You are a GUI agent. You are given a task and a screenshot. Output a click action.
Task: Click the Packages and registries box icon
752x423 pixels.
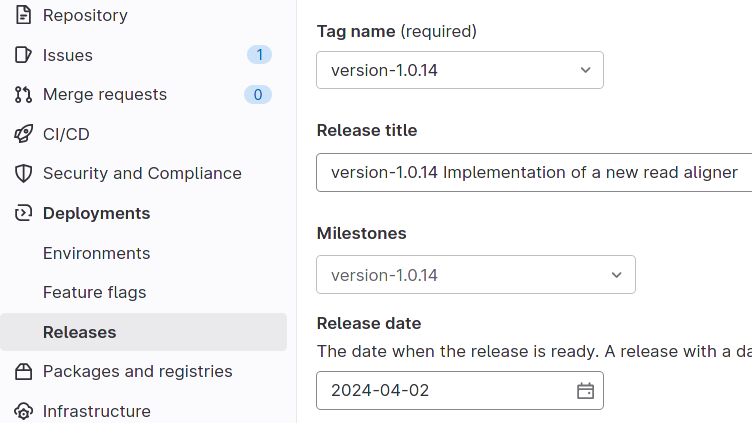coord(23,371)
